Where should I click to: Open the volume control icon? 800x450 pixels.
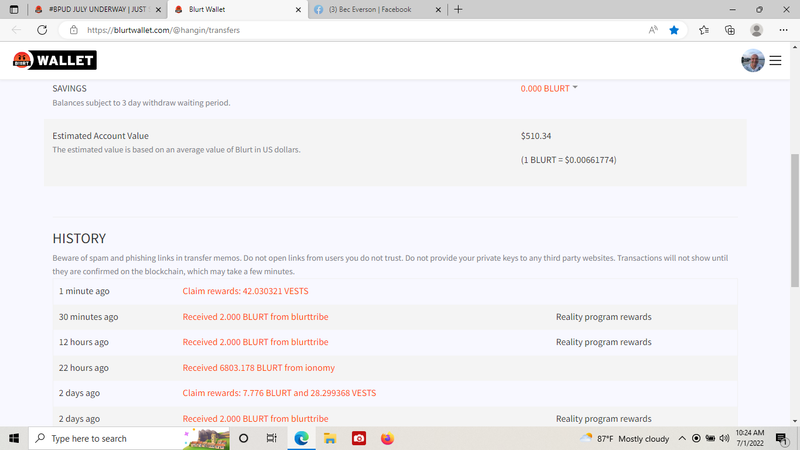(724, 438)
